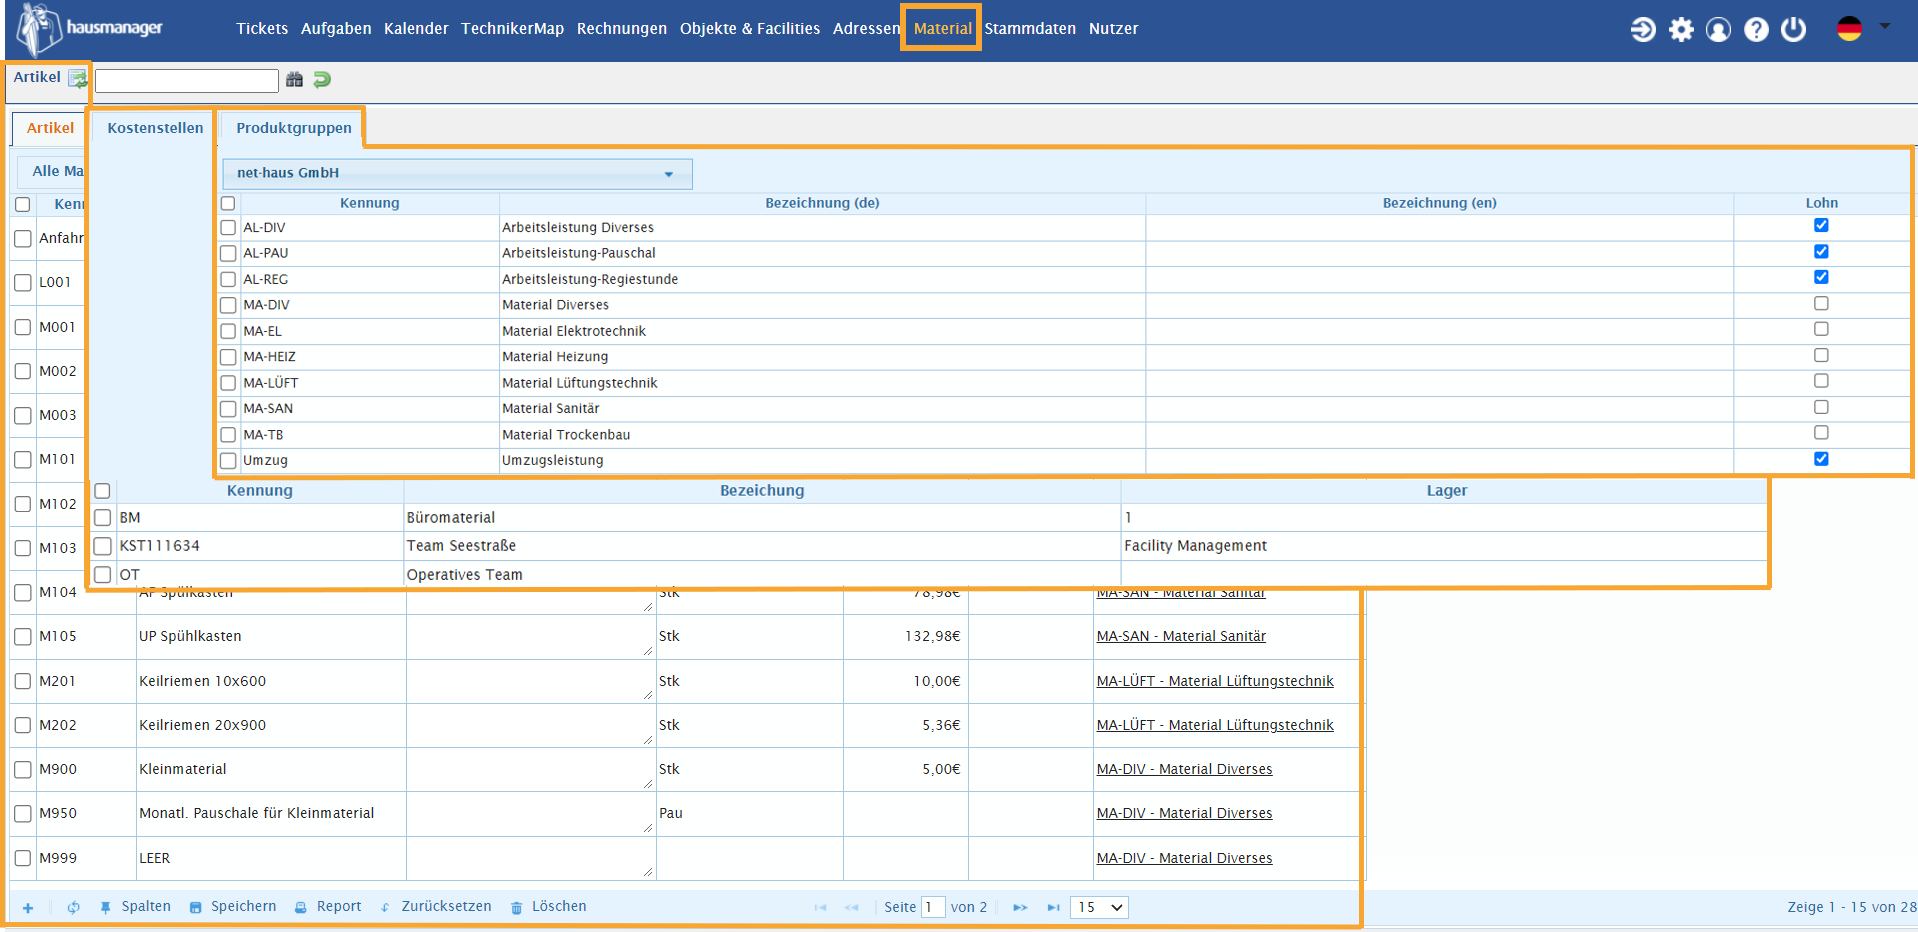Select the M105 article row checkbox

(23, 637)
